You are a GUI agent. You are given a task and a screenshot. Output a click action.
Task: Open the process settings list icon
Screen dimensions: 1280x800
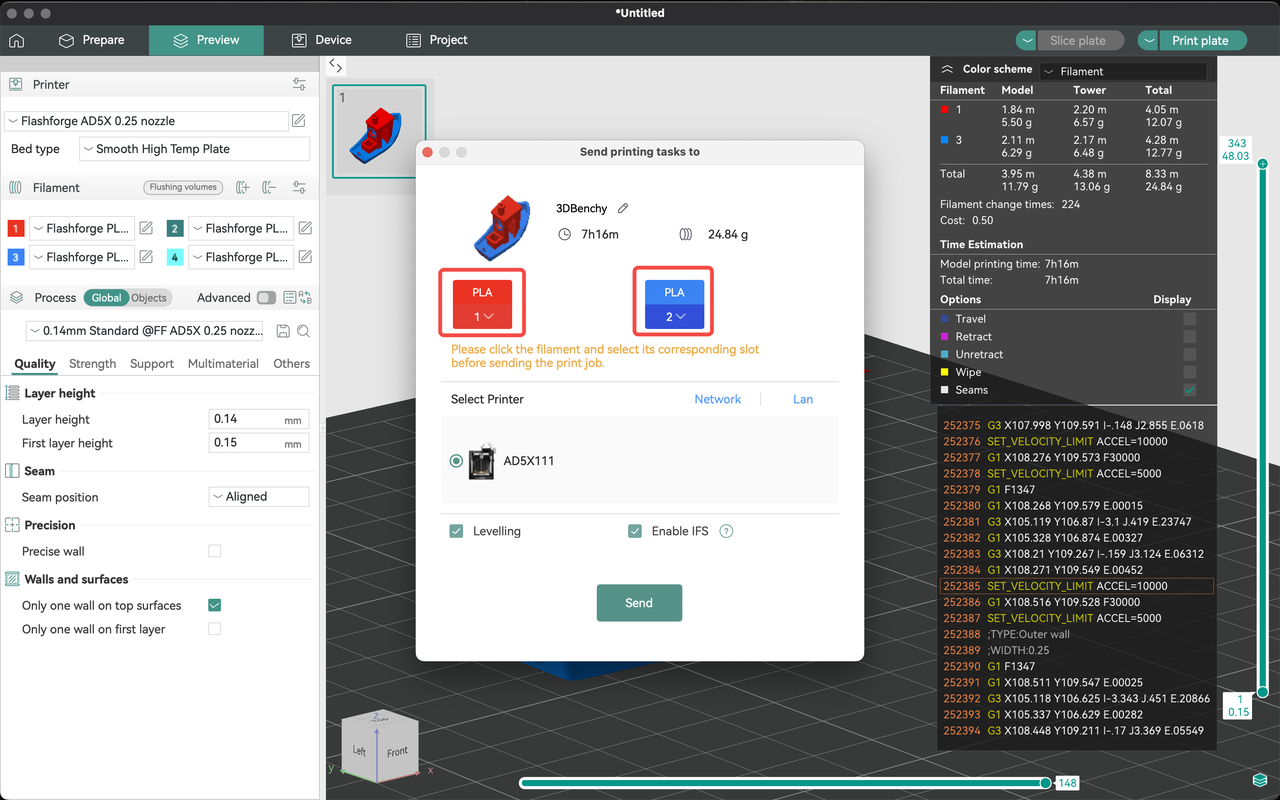(x=290, y=297)
